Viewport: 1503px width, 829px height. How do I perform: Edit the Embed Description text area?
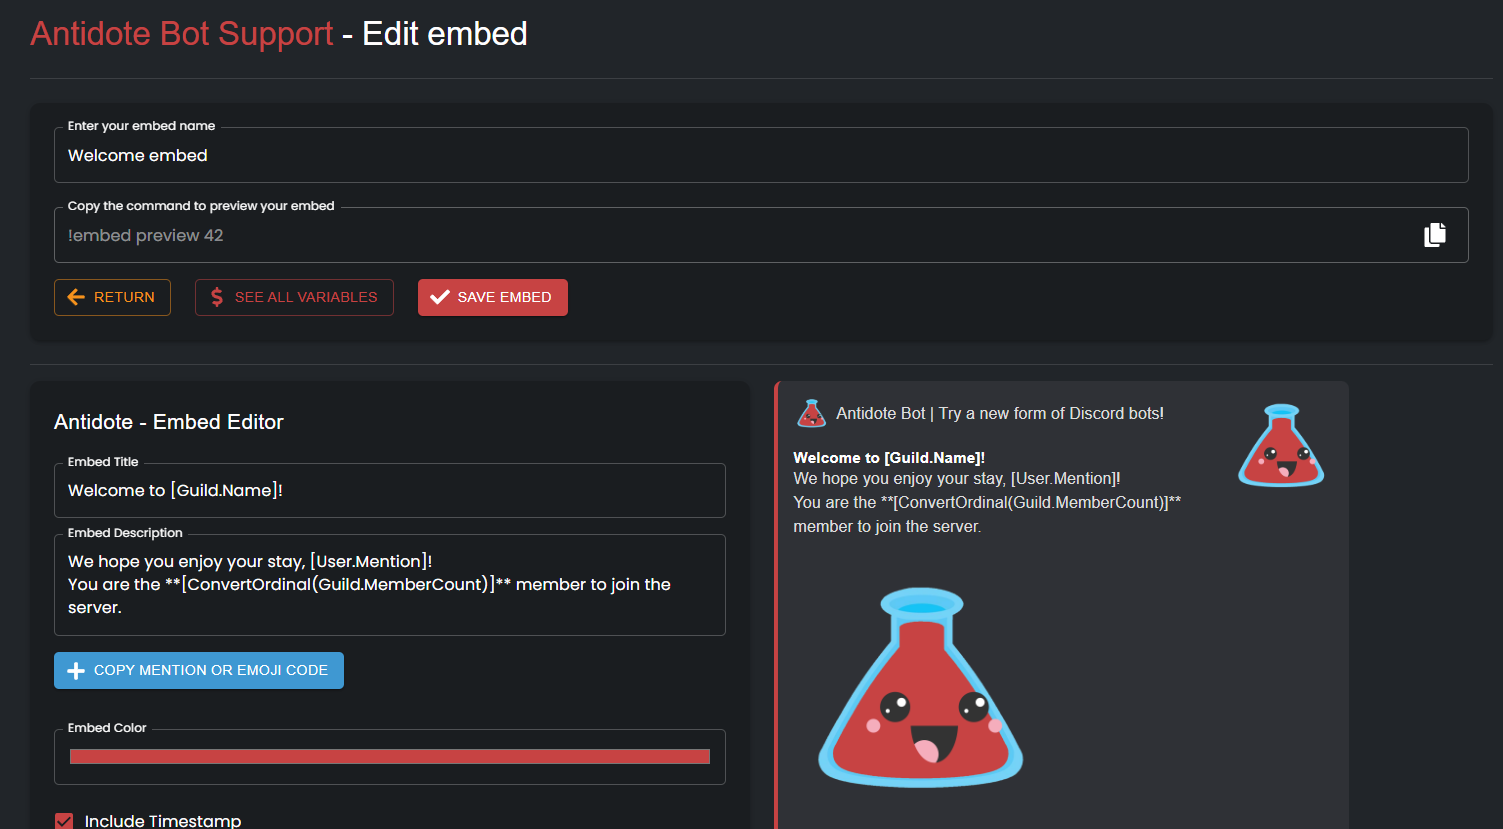pyautogui.click(x=390, y=585)
